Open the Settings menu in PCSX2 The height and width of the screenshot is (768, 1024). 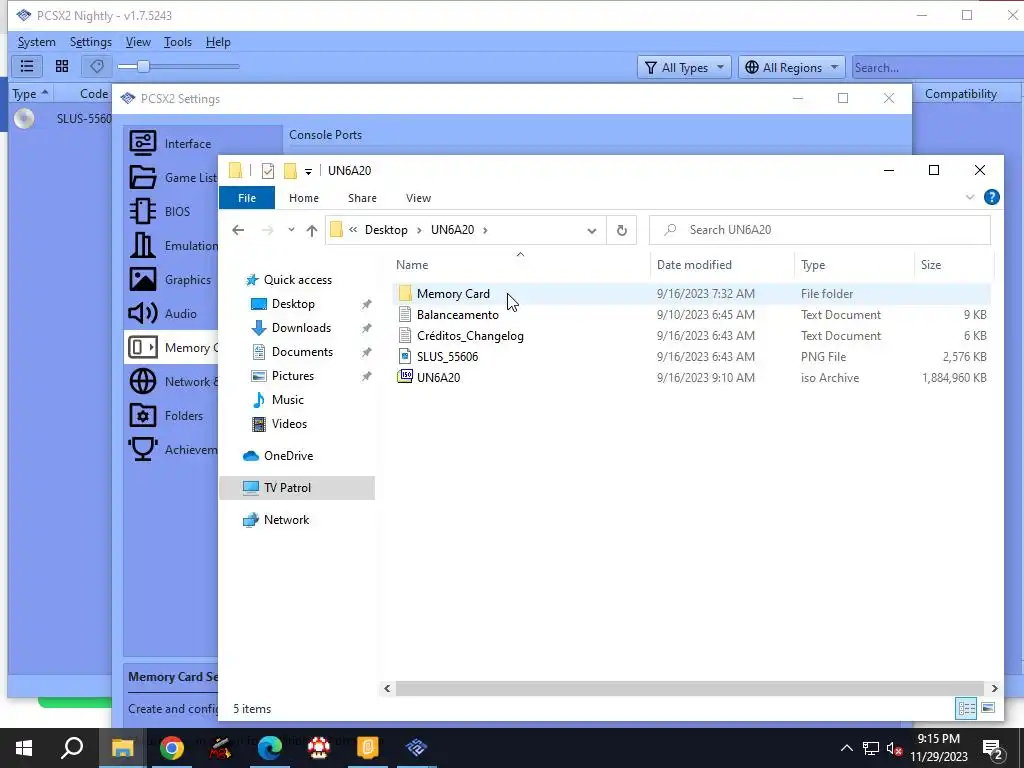click(91, 42)
